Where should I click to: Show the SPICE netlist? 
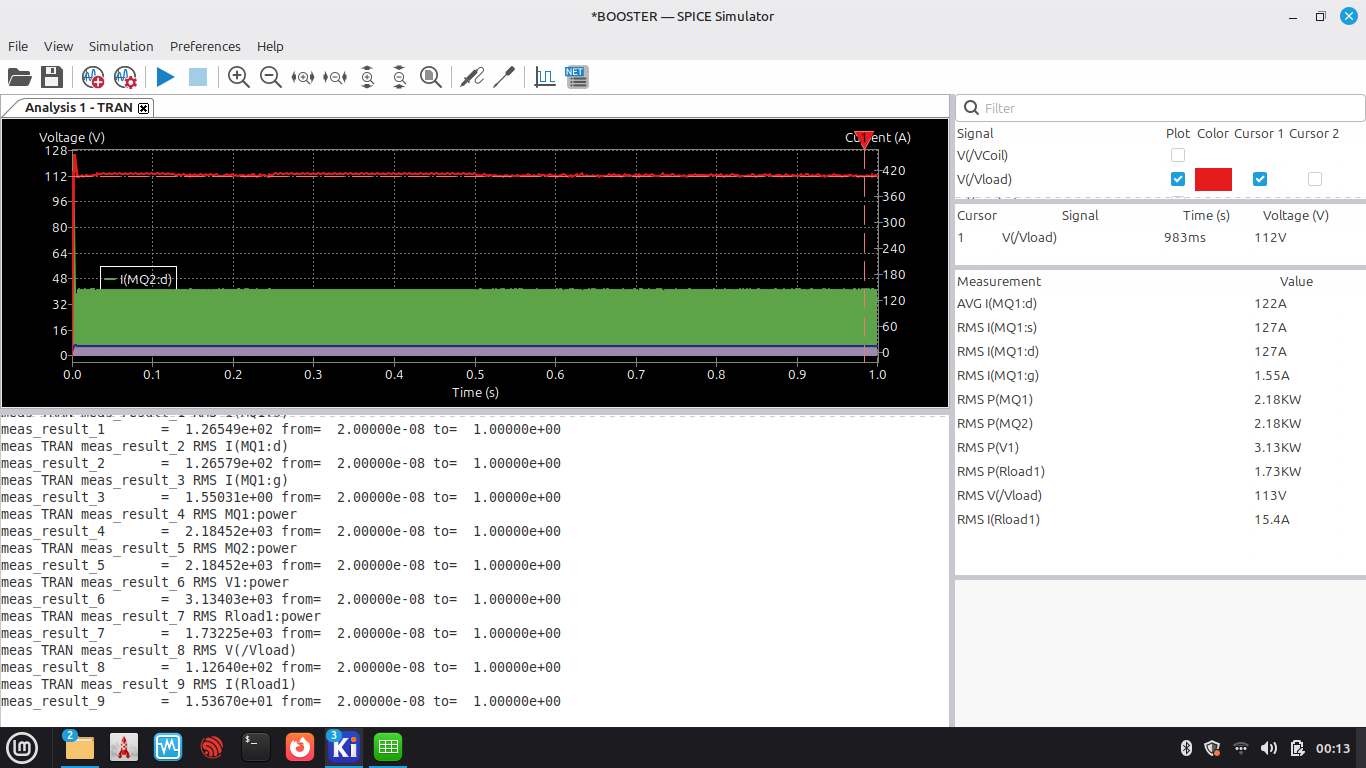[x=577, y=77]
